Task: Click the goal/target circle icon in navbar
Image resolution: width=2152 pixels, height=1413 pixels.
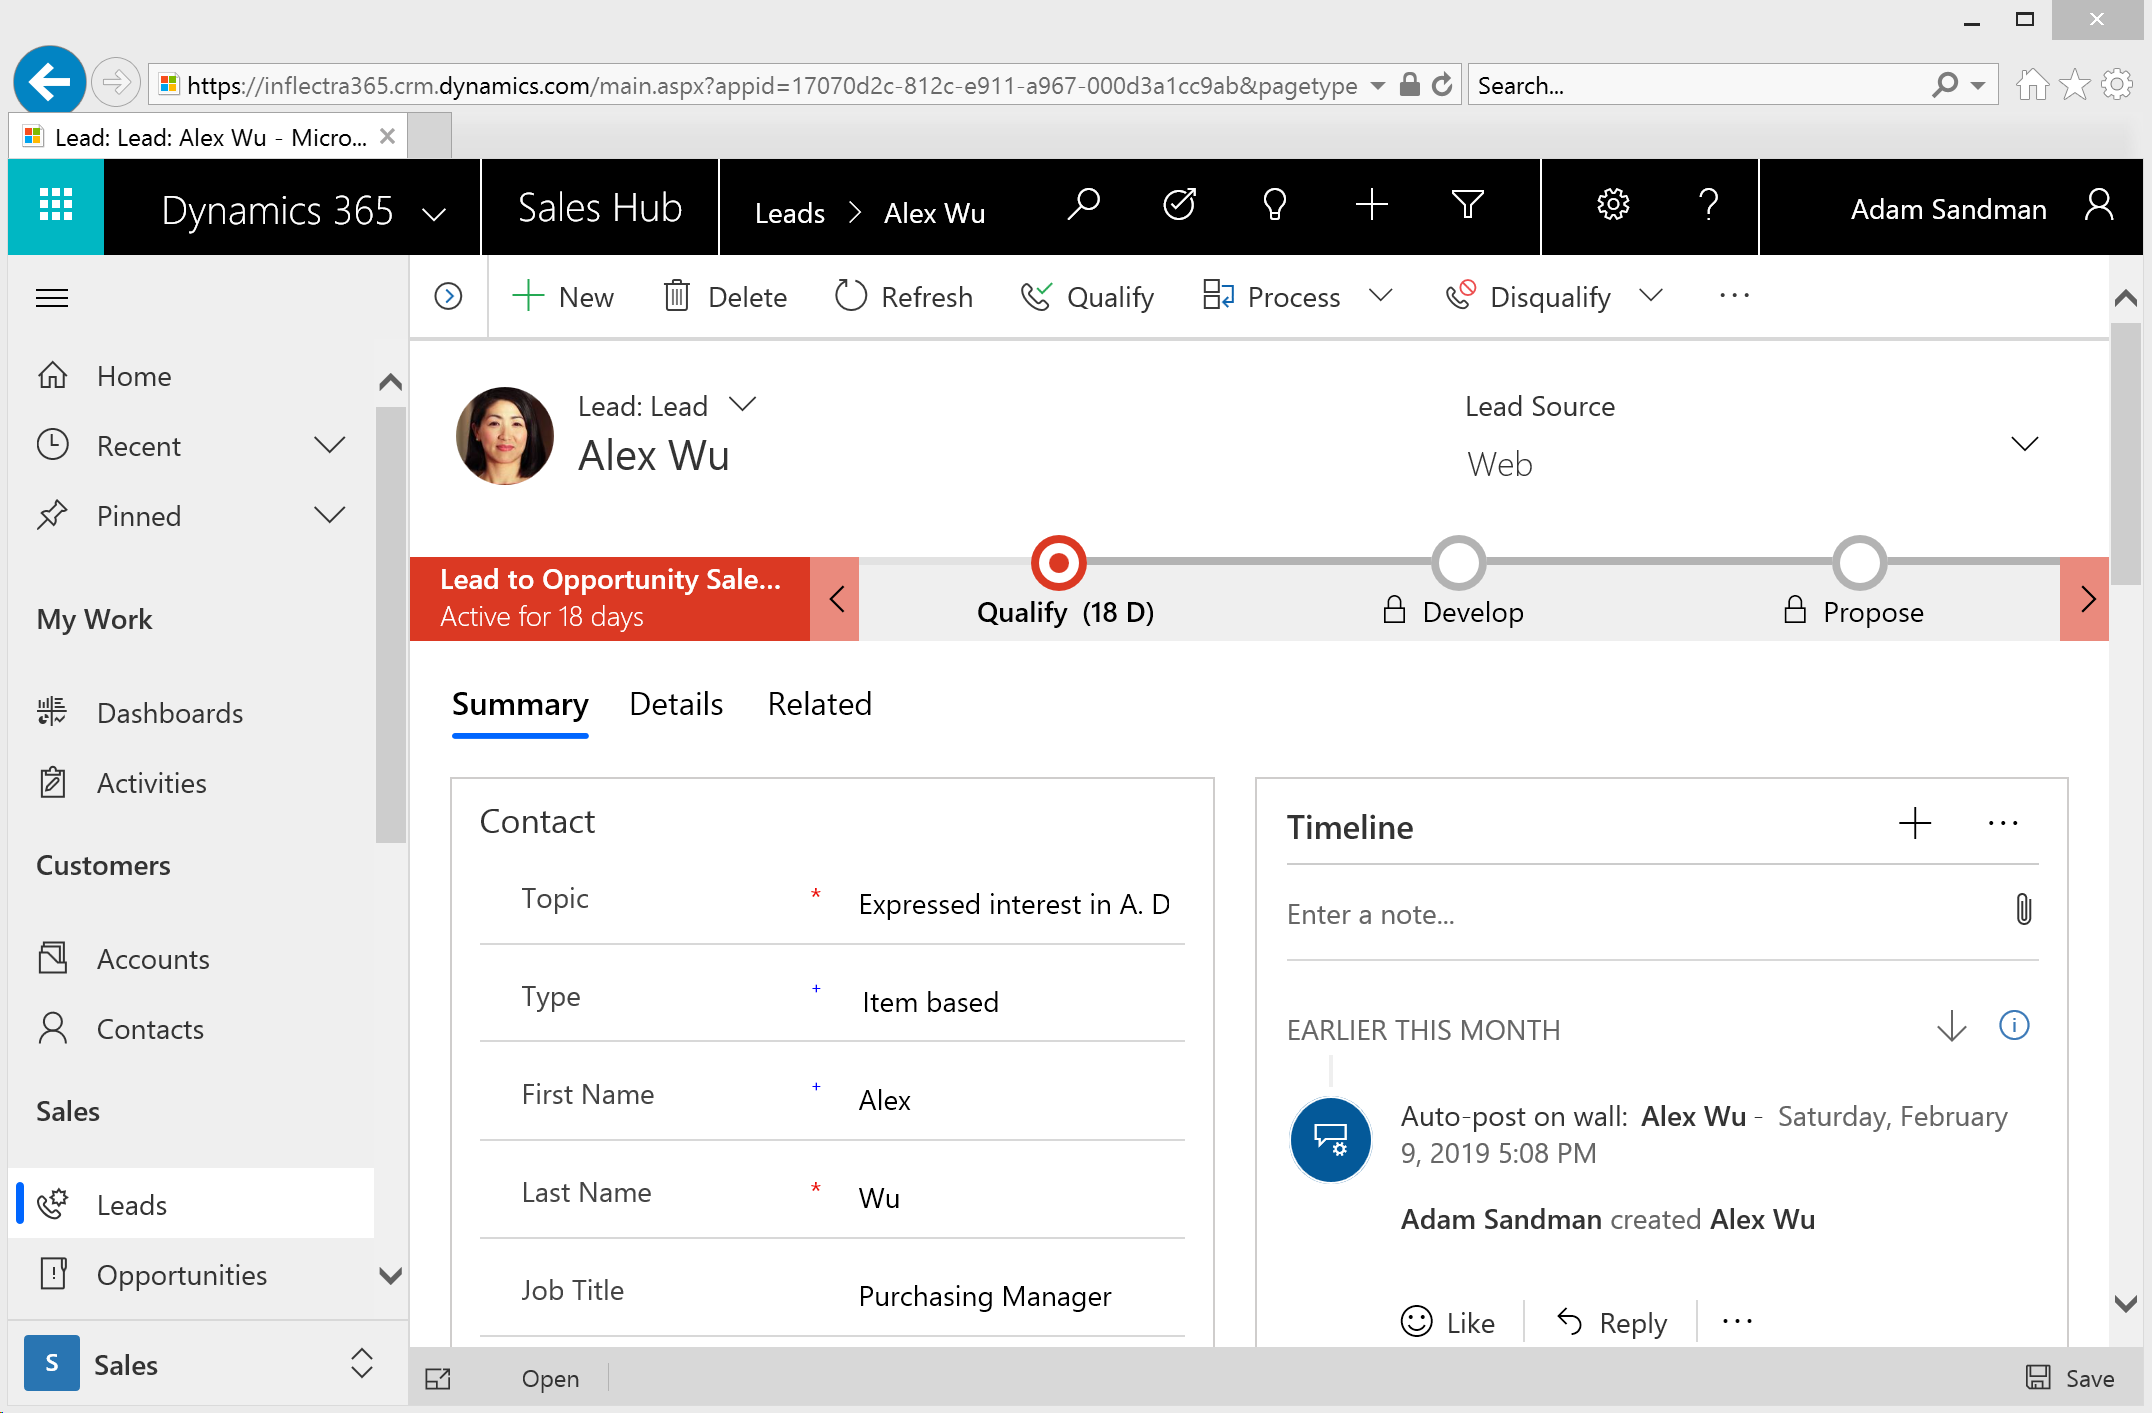Action: pos(1178,207)
